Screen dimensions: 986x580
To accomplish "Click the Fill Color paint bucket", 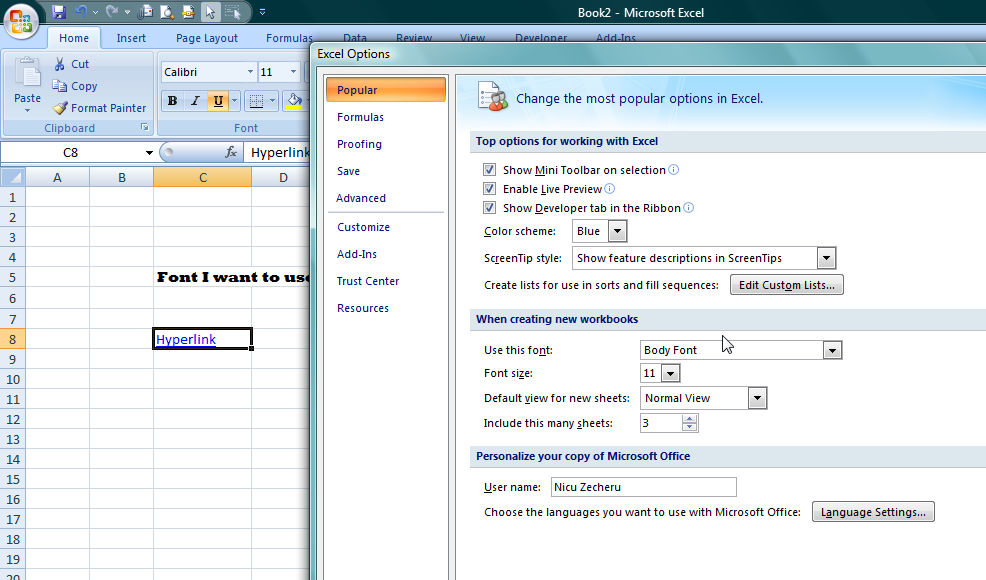I will click(x=294, y=101).
